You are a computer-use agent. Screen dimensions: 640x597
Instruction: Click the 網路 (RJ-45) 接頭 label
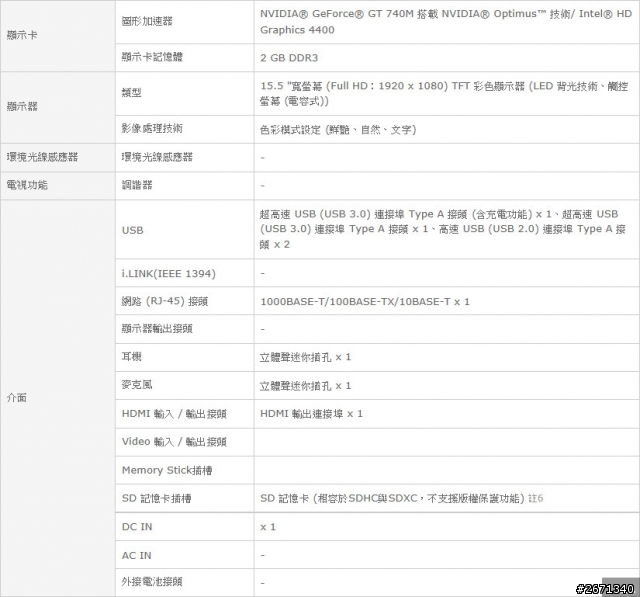pos(165,302)
